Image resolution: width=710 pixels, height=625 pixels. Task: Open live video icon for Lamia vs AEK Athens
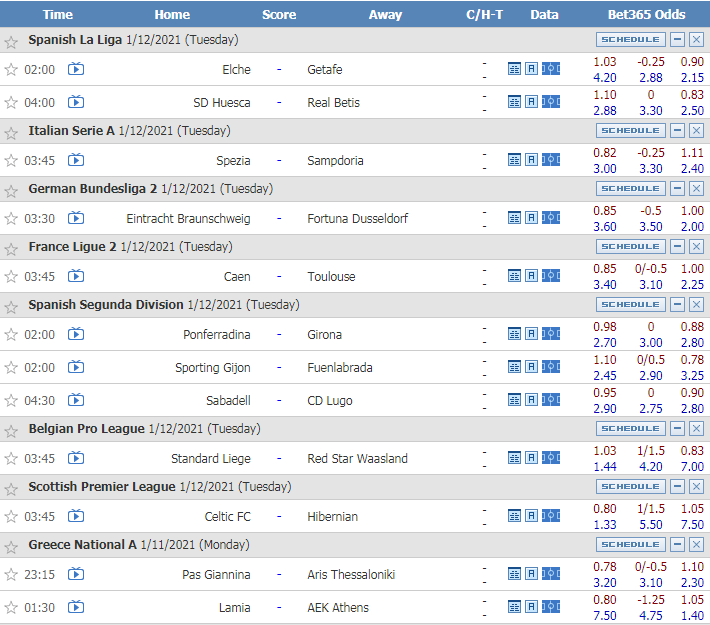76,606
